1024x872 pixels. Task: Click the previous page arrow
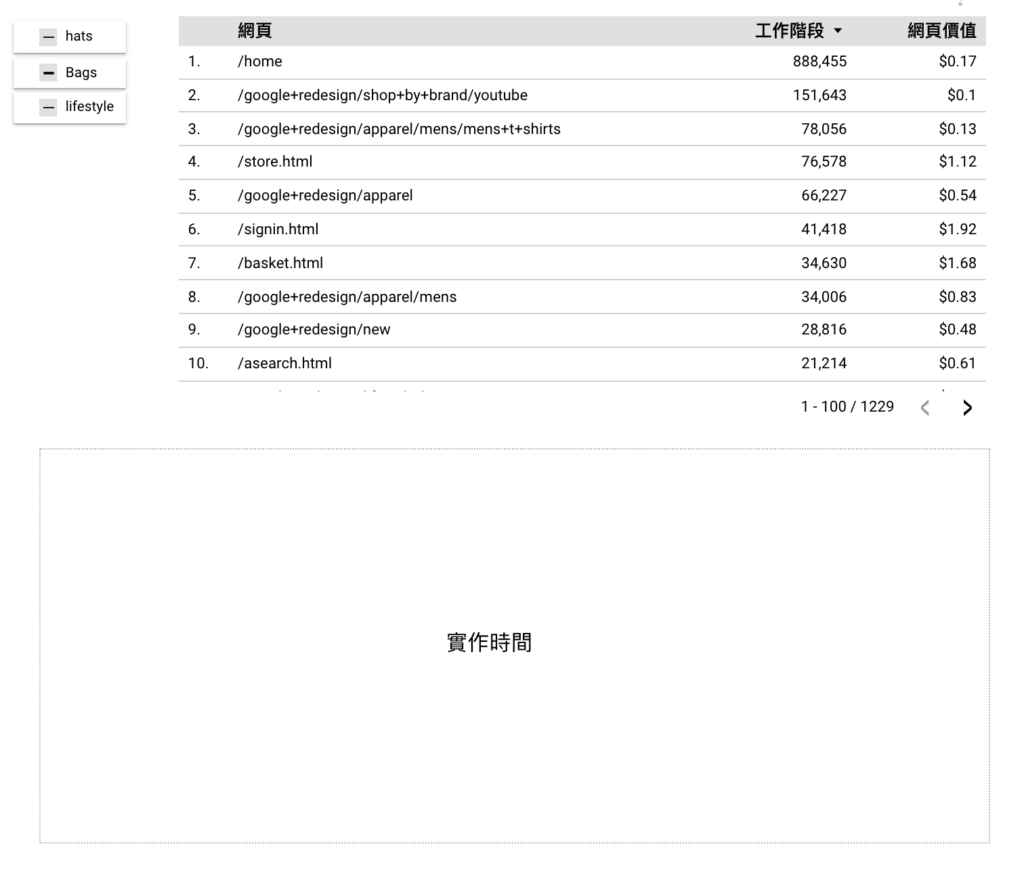[925, 407]
